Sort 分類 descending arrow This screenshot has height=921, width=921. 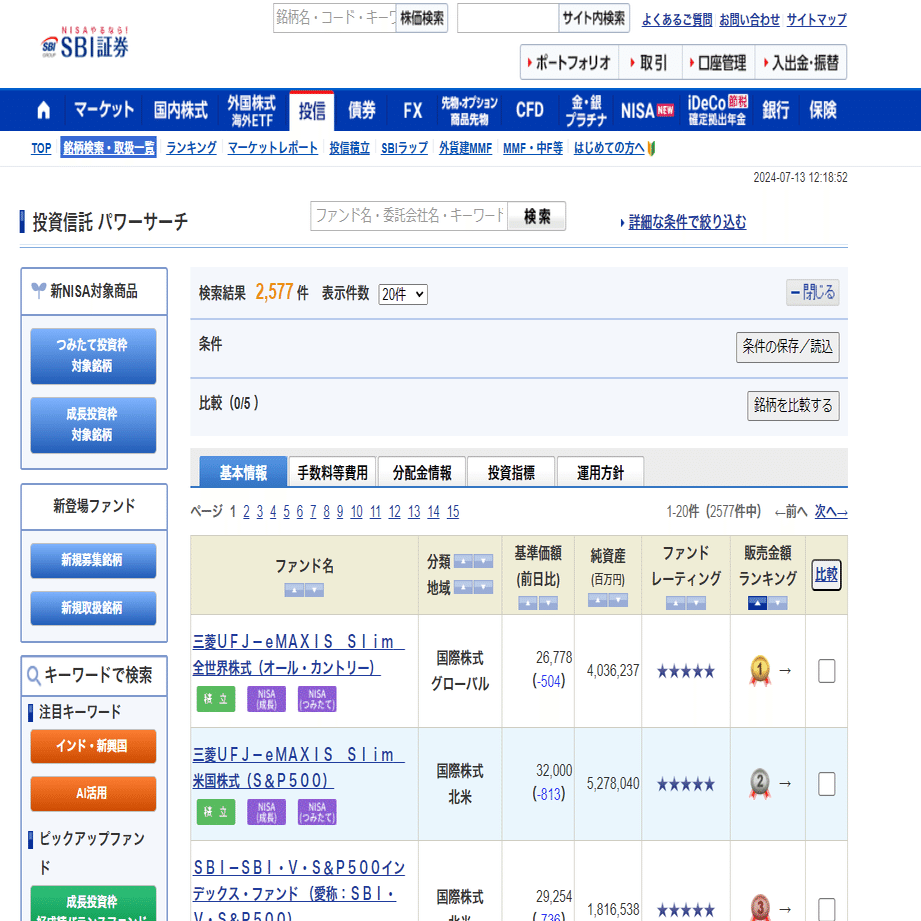[483, 561]
